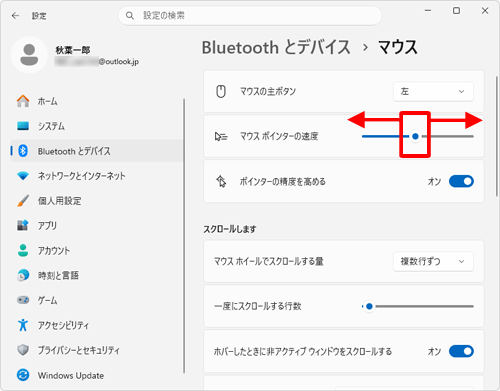Click the 個人用設定 paintbrush icon
The height and width of the screenshot is (391, 500).
click(23, 201)
